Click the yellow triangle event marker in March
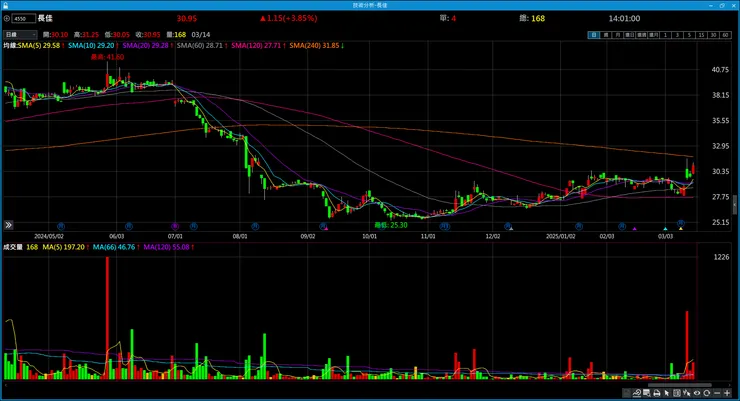The height and width of the screenshot is (401, 740). [x=681, y=229]
